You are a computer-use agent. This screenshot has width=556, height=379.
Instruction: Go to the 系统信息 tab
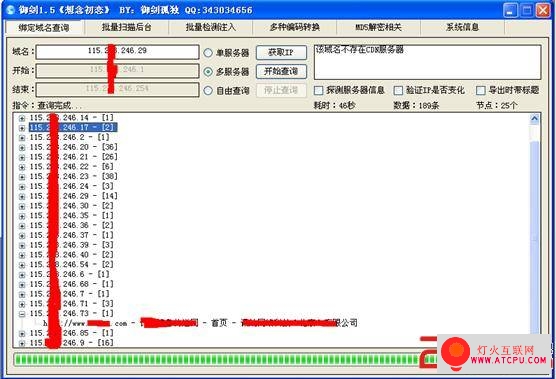(x=462, y=27)
